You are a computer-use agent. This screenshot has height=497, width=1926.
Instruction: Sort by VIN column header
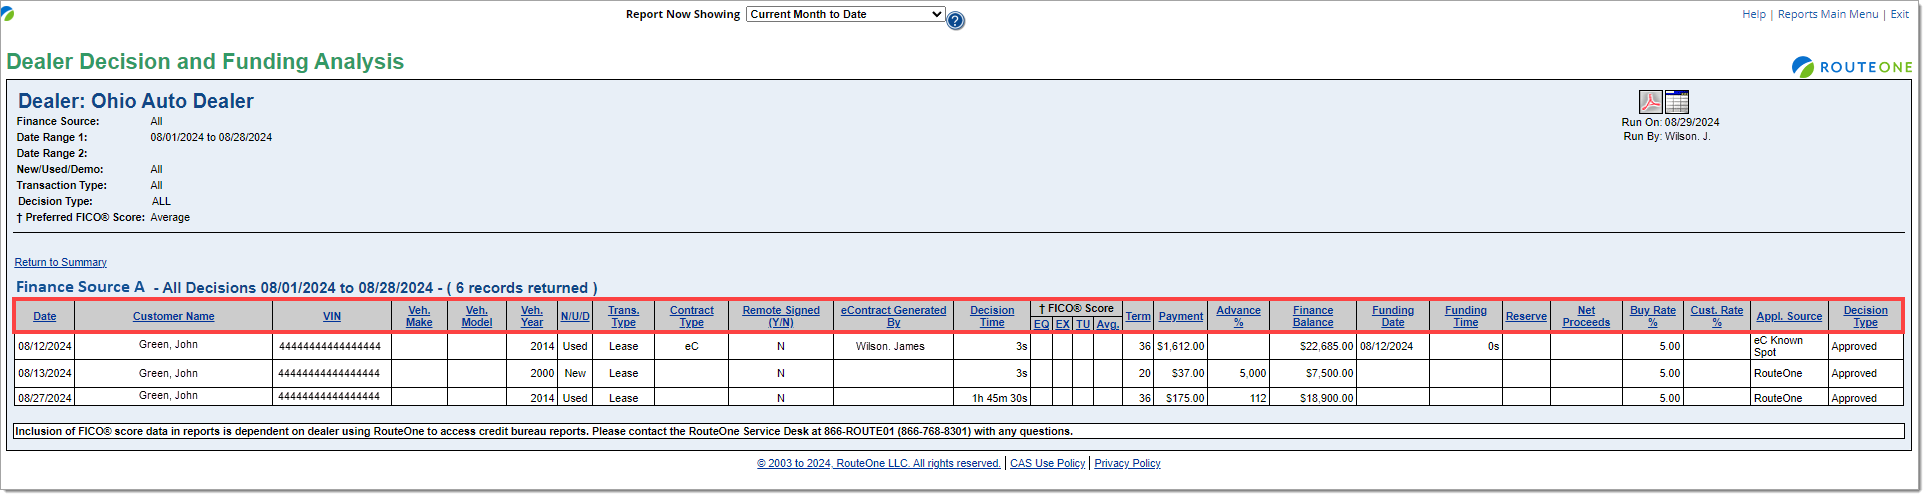coord(332,316)
